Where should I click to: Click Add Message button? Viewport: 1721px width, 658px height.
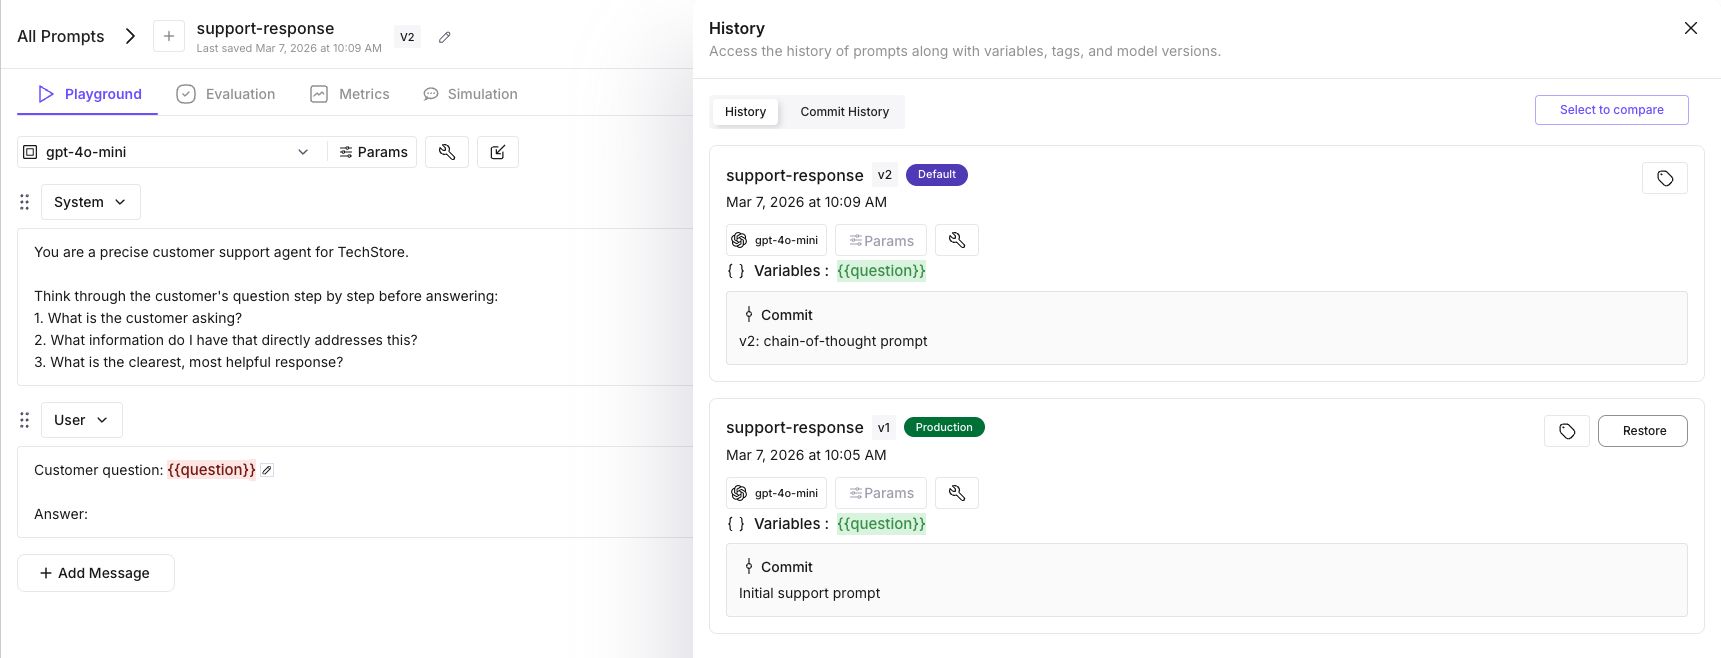pyautogui.click(x=96, y=573)
